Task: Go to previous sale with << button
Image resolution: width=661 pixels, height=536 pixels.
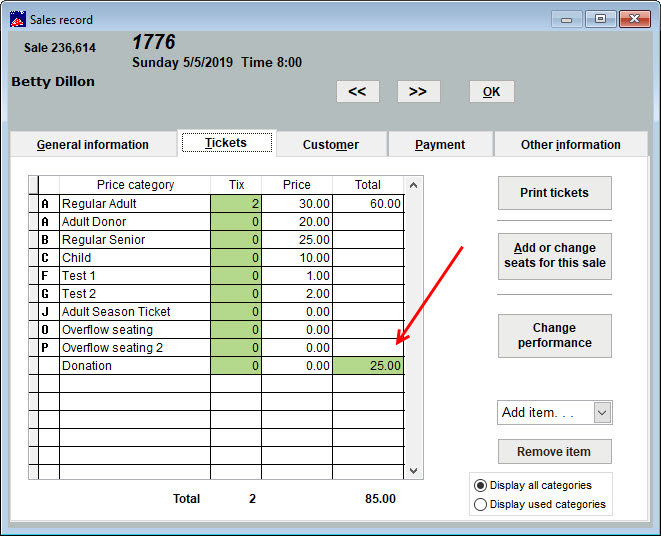Action: click(357, 92)
